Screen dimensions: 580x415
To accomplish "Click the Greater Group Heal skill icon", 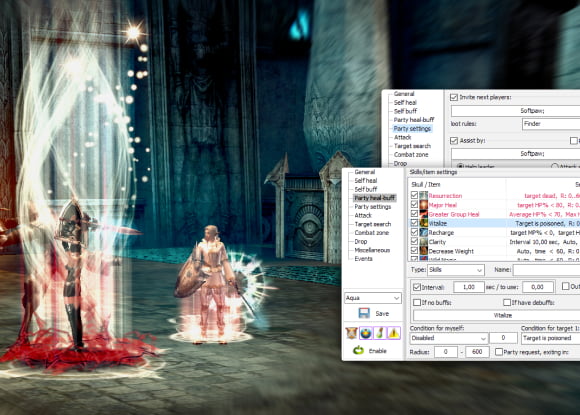I will pyautogui.click(x=424, y=214).
